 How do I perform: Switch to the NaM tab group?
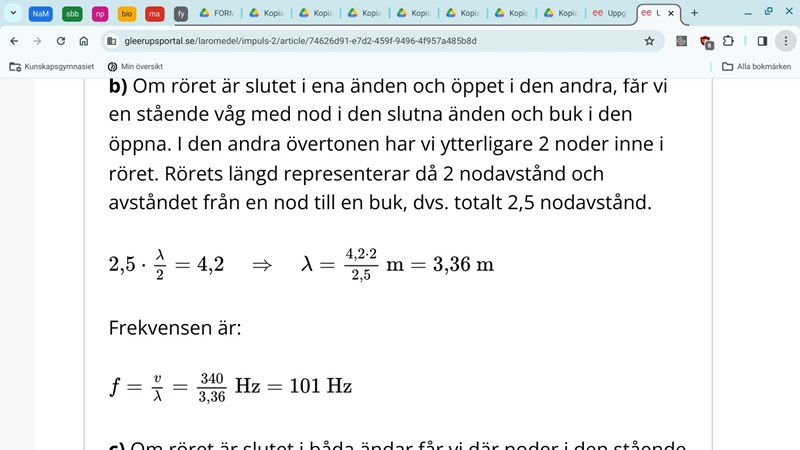[x=41, y=14]
